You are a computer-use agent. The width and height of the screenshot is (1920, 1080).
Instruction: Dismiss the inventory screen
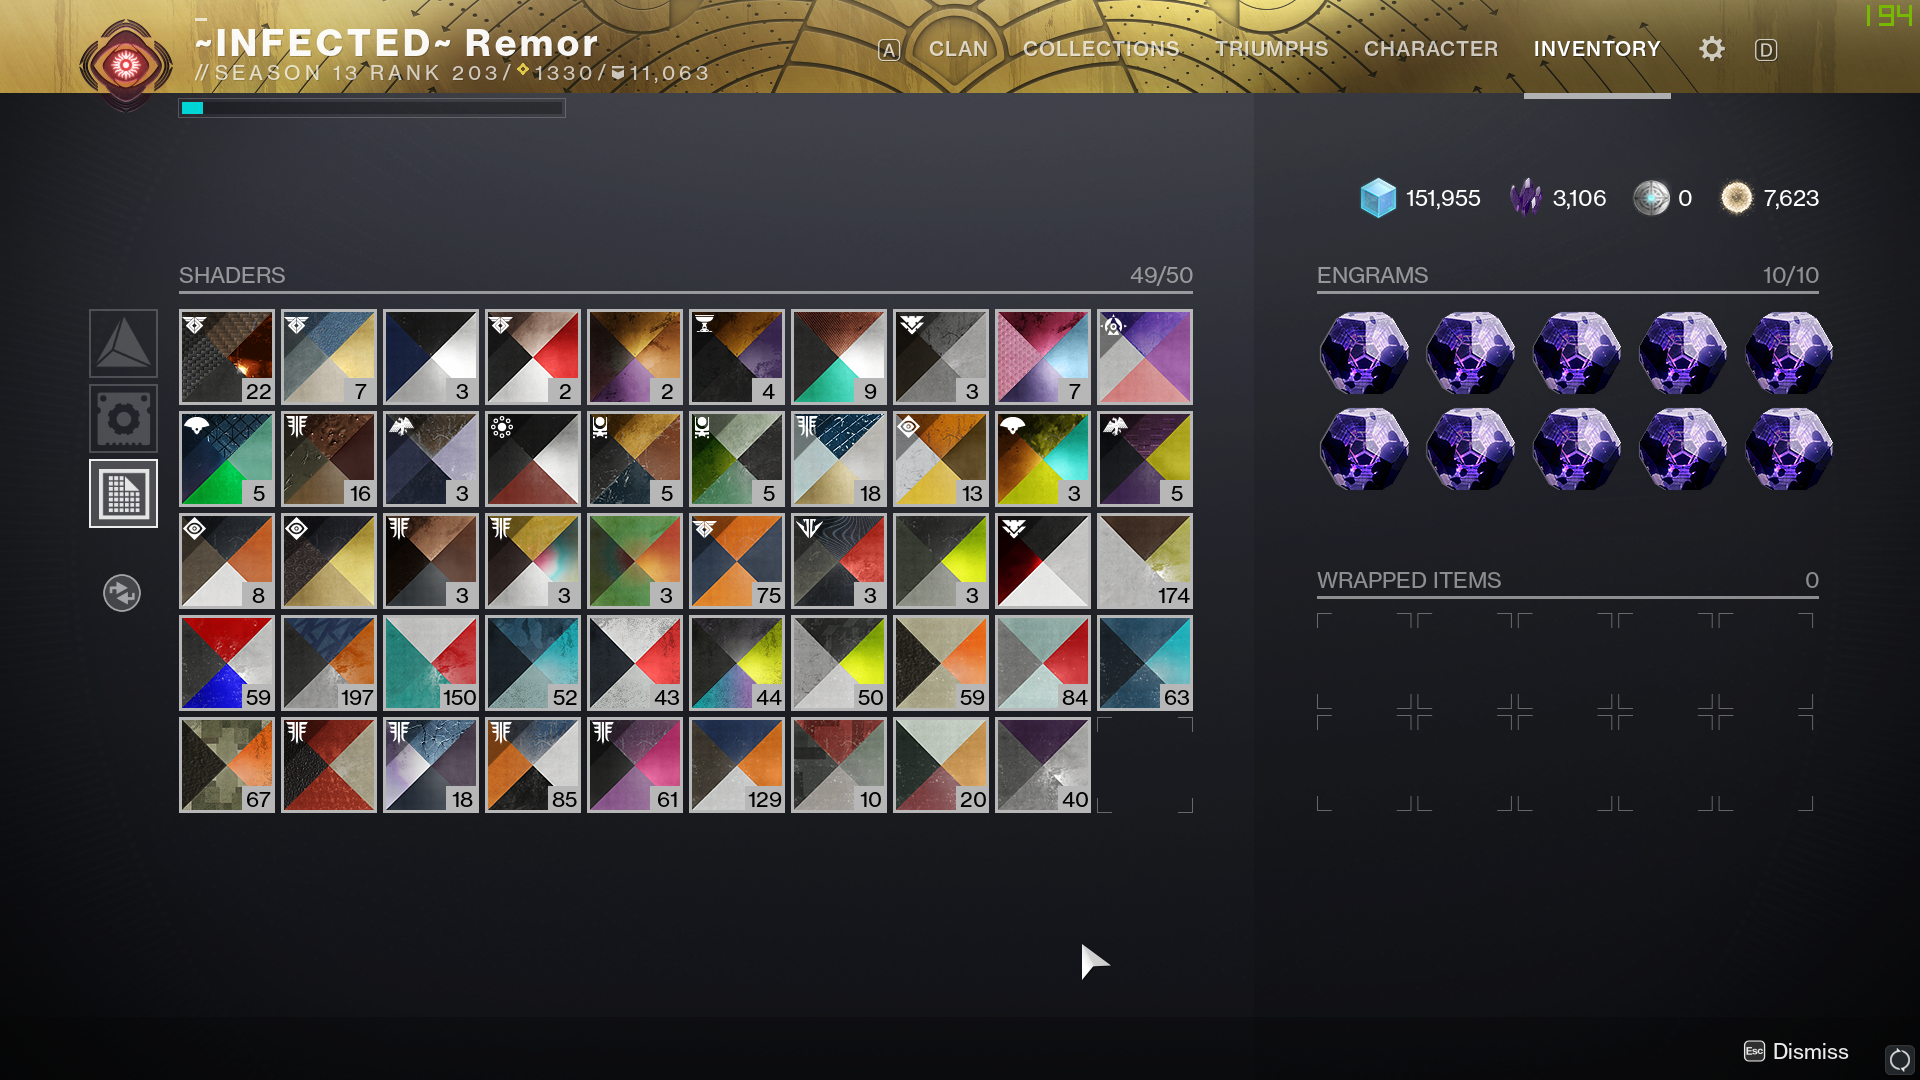point(1810,1052)
